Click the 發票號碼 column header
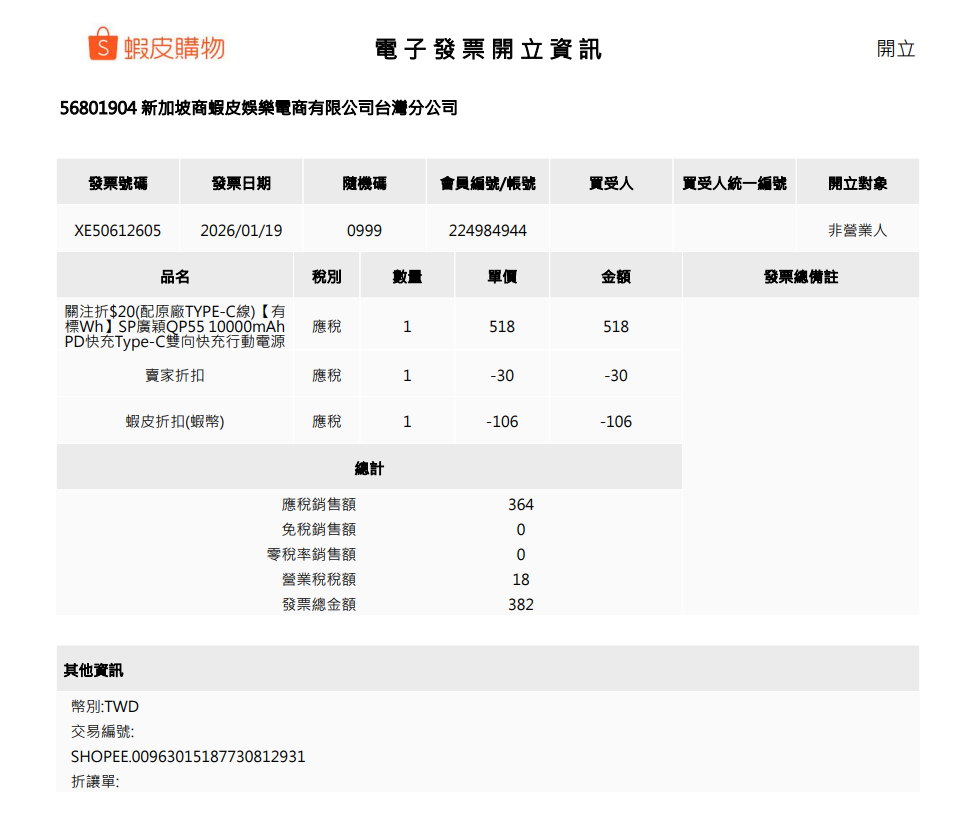The height and width of the screenshot is (815, 979). (118, 183)
